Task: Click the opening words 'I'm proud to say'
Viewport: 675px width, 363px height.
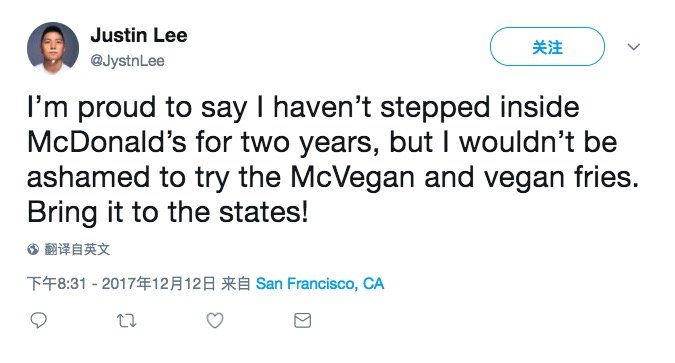Action: pyautogui.click(x=137, y=108)
